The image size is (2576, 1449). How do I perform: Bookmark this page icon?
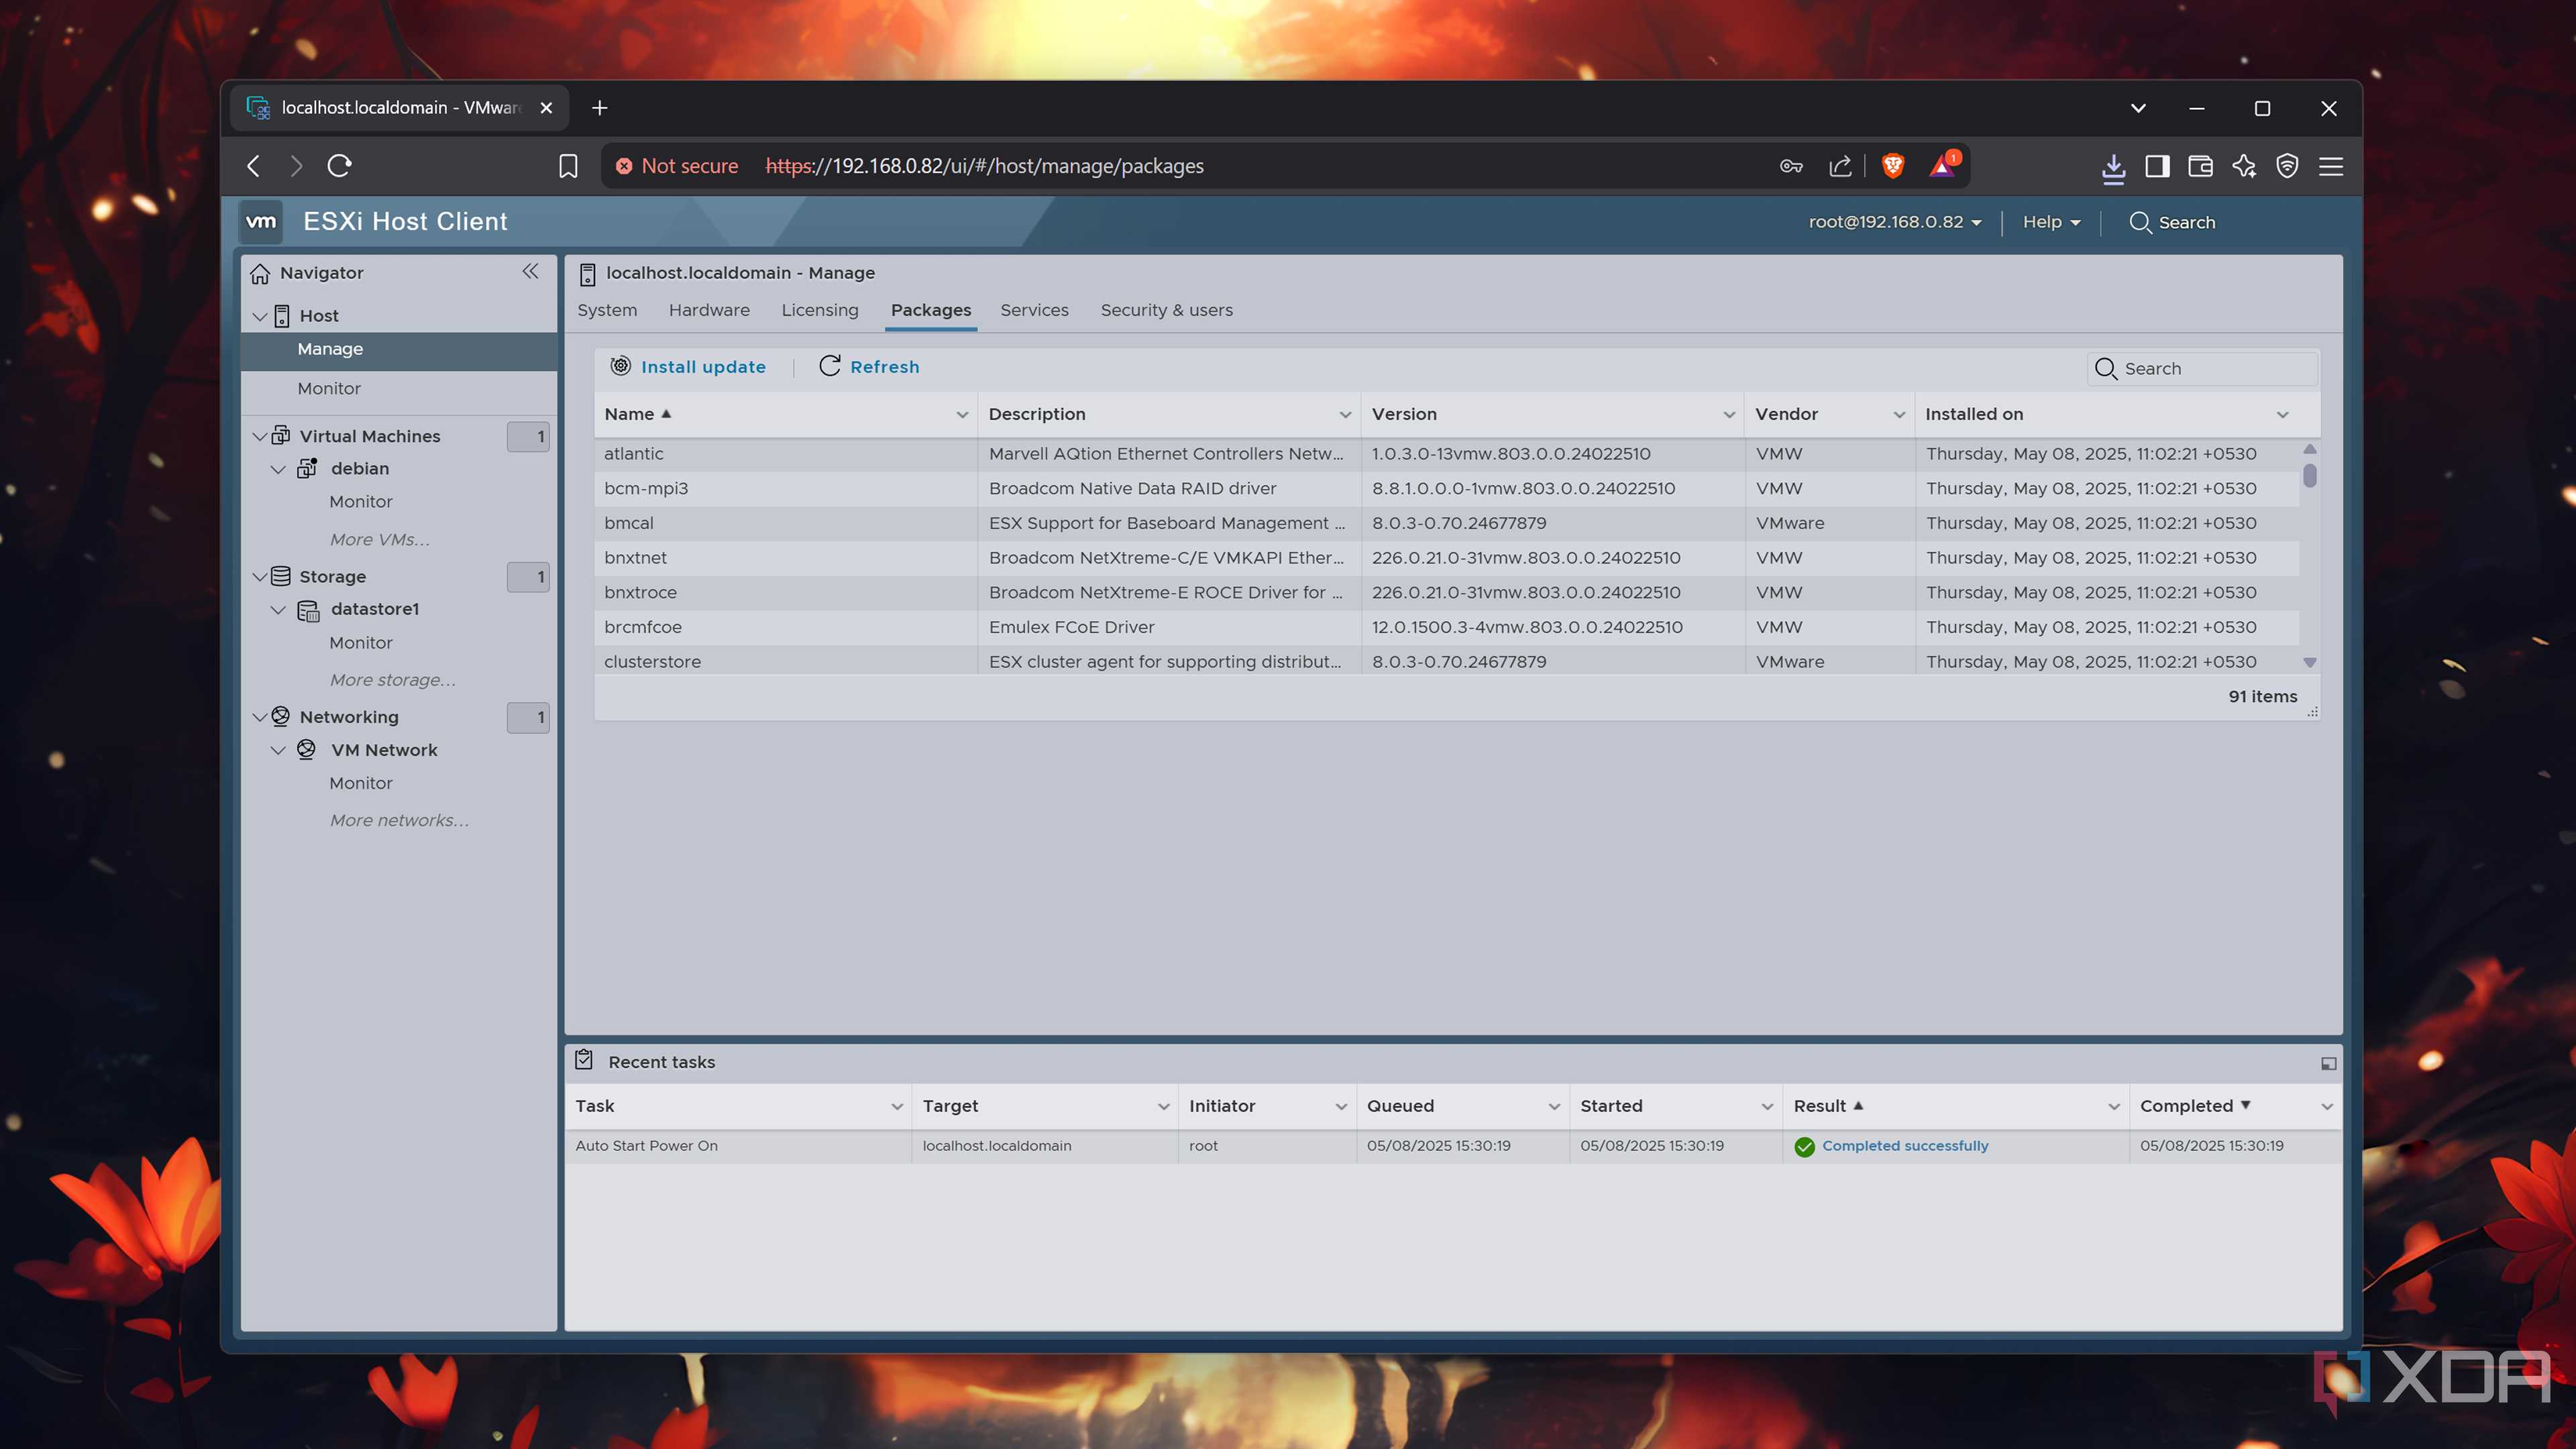[x=568, y=166]
